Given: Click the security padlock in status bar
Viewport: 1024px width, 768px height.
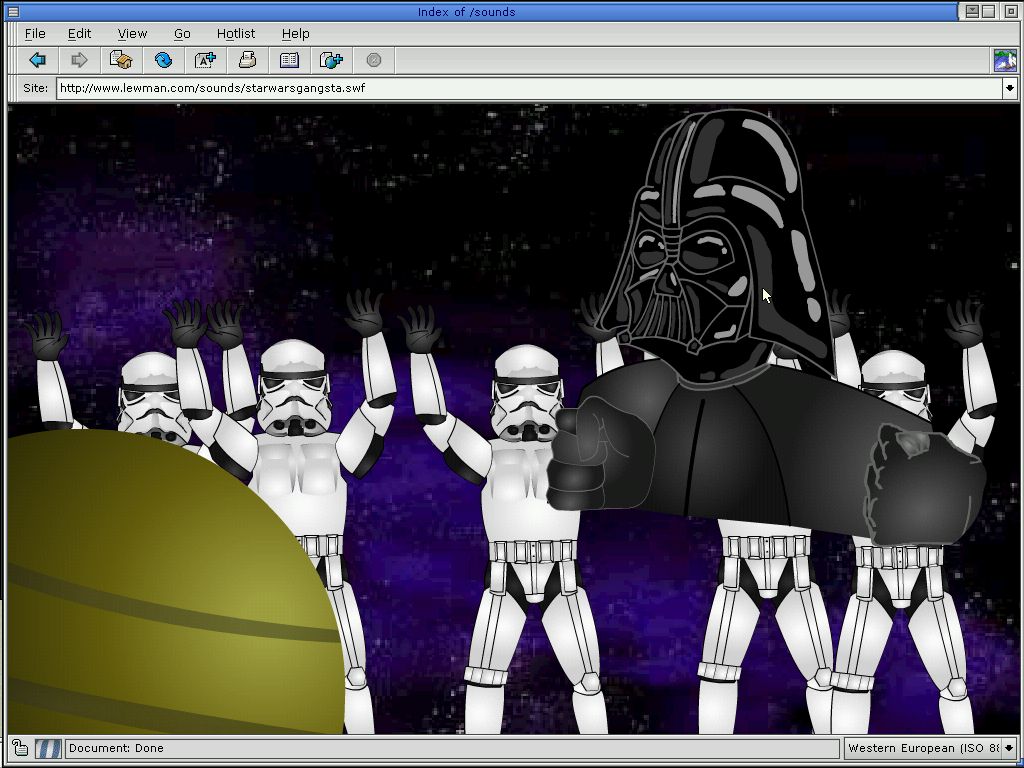Looking at the screenshot, I should point(20,748).
